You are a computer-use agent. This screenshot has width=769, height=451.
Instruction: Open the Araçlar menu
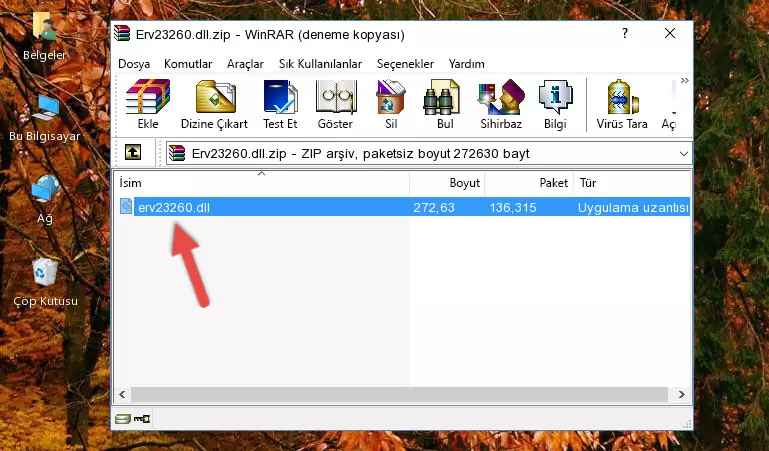(x=245, y=64)
